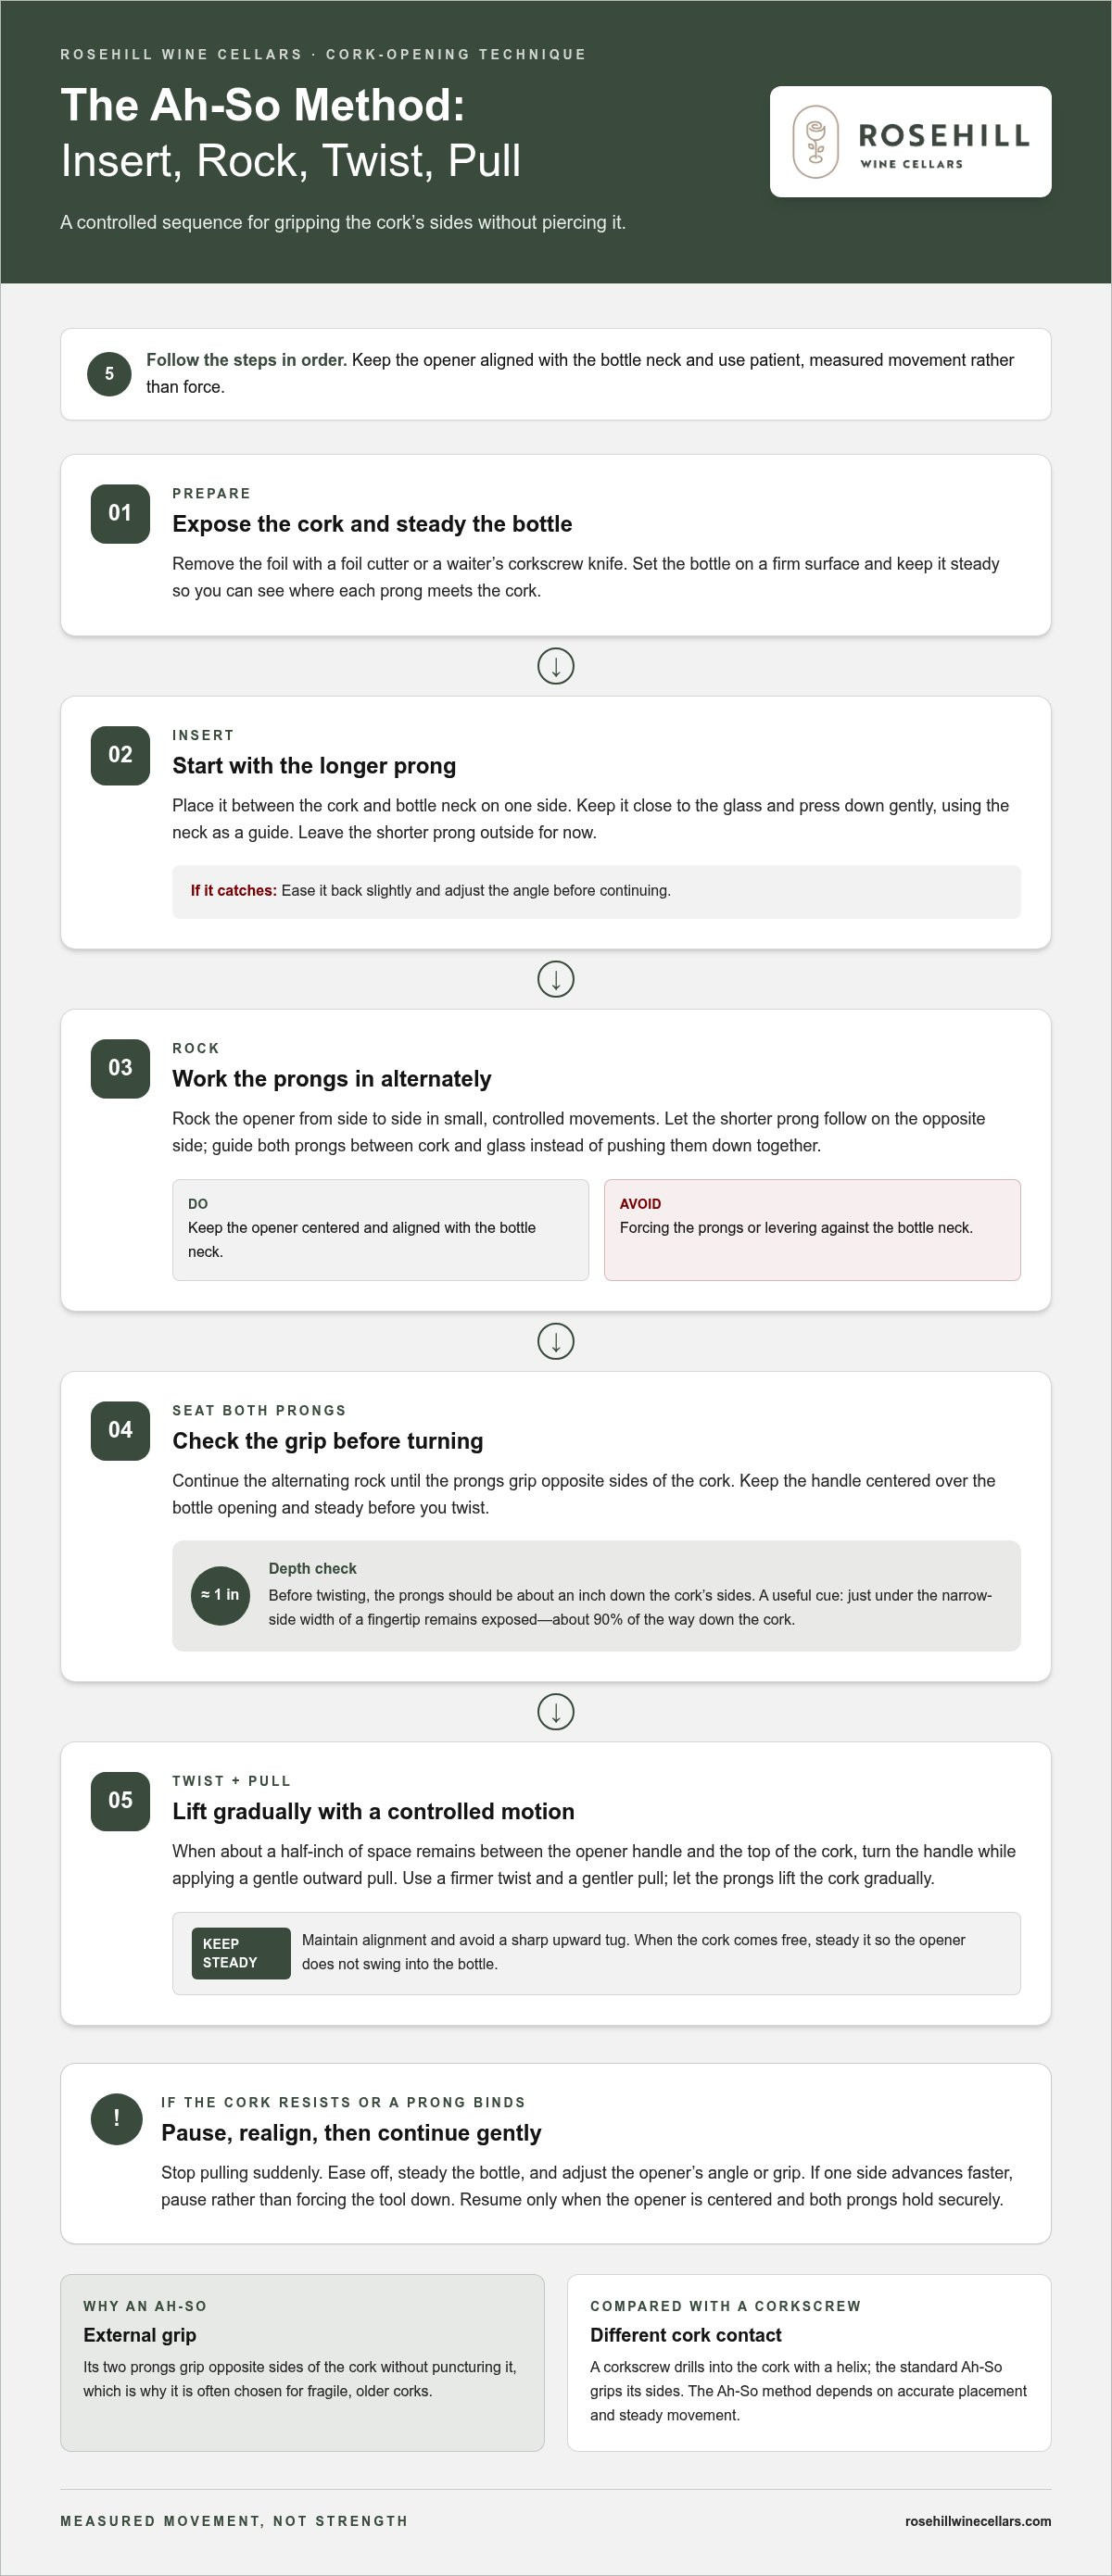Click the AVOID tip box
Screen dimensions: 1112x2576
(812, 1230)
